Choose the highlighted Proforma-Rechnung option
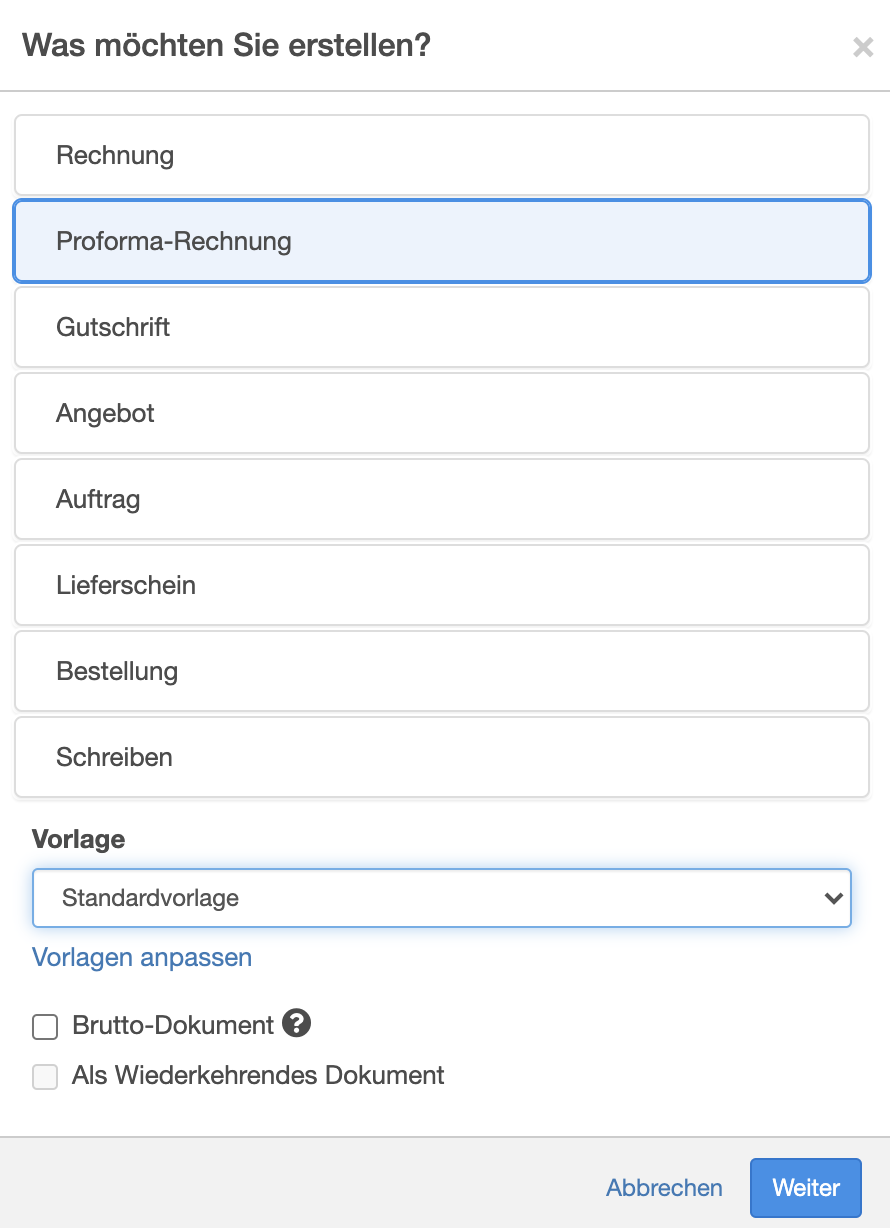Viewport: 890px width, 1228px height. (x=442, y=241)
